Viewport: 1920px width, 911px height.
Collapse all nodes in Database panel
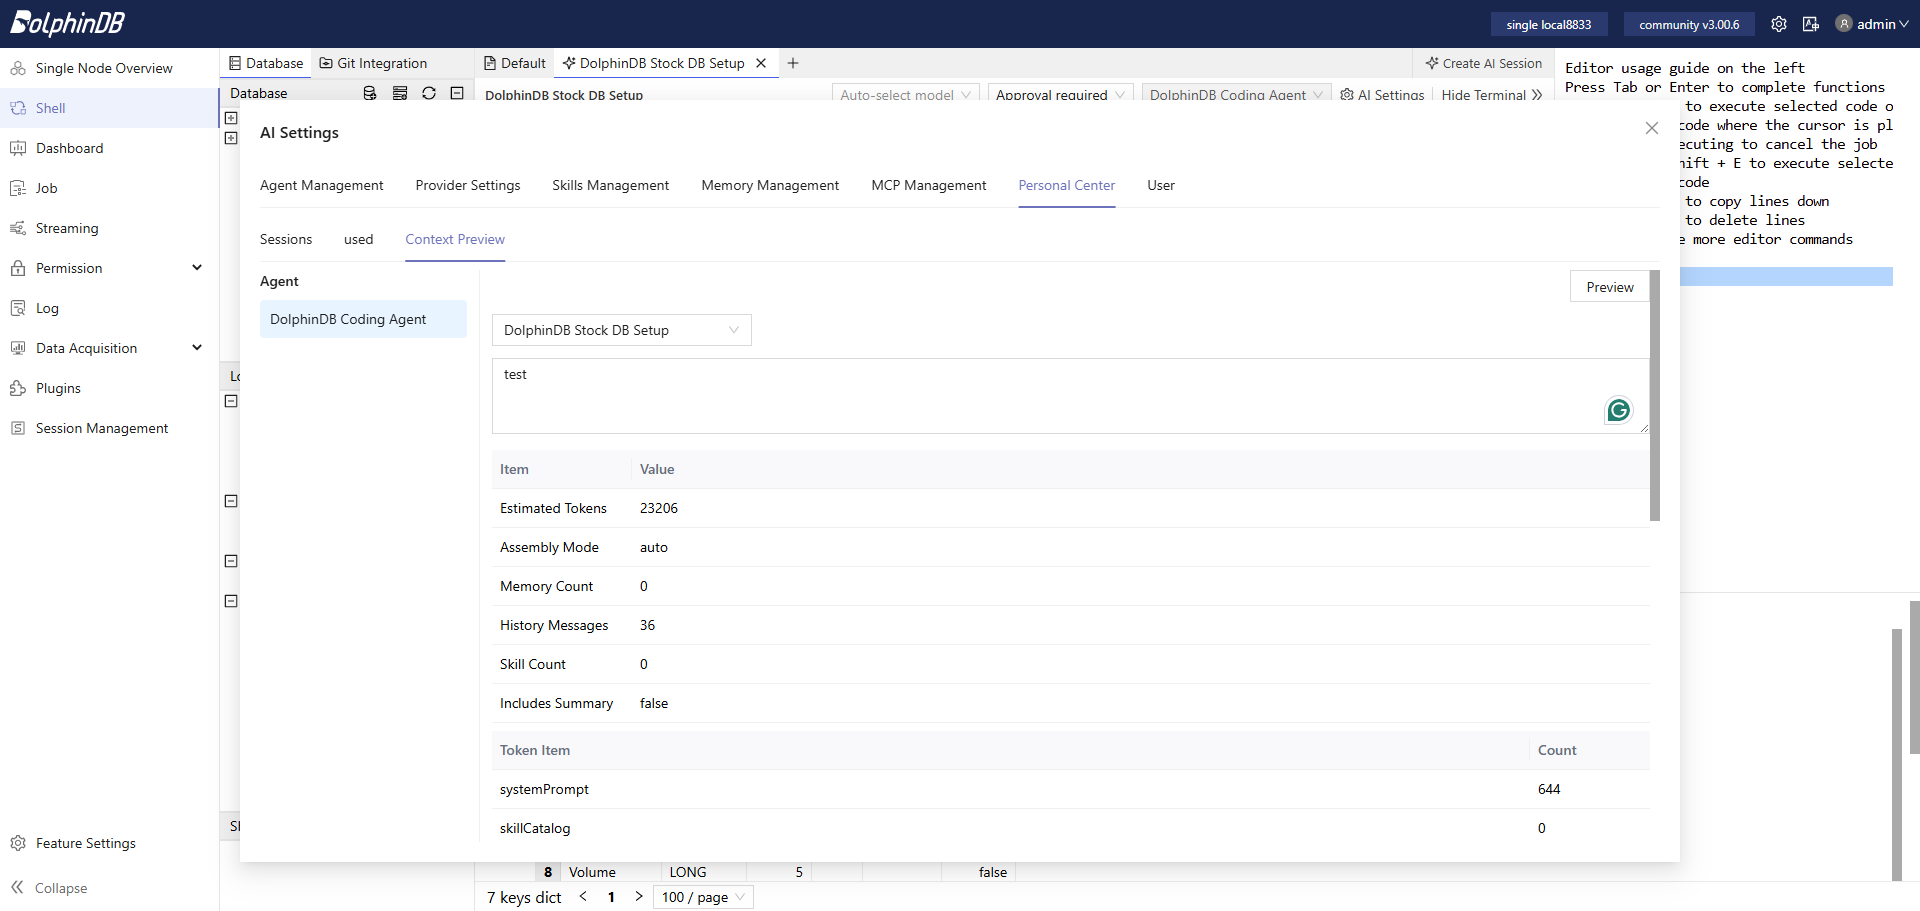[x=457, y=93]
